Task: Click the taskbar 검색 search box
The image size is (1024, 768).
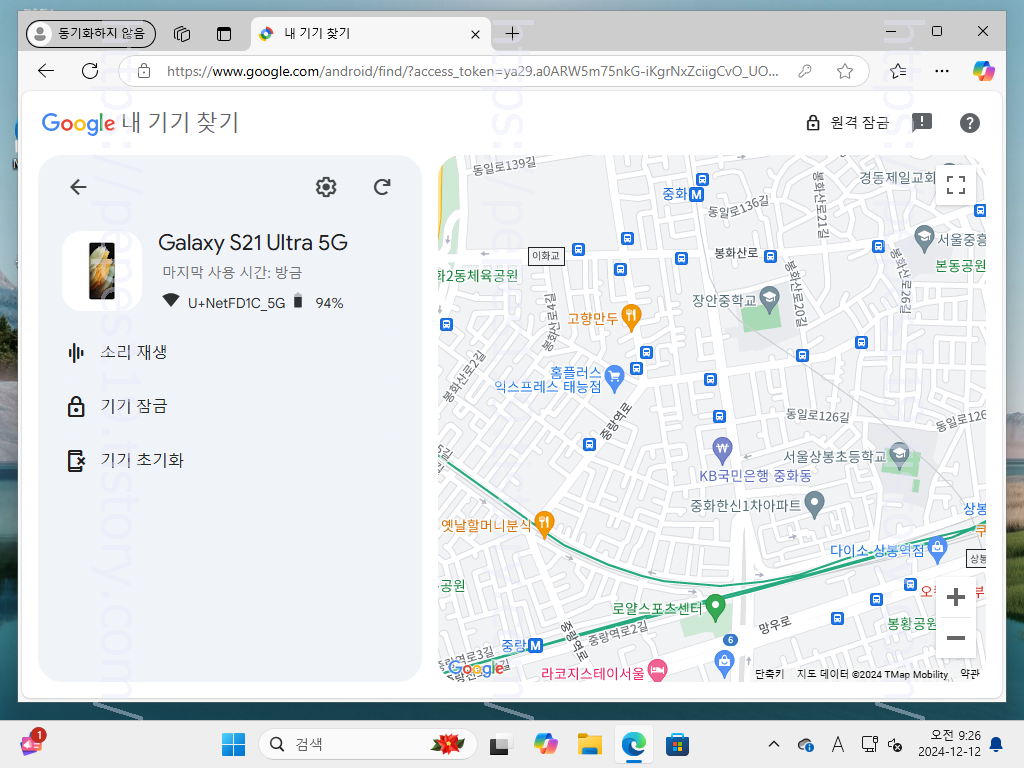Action: (368, 744)
